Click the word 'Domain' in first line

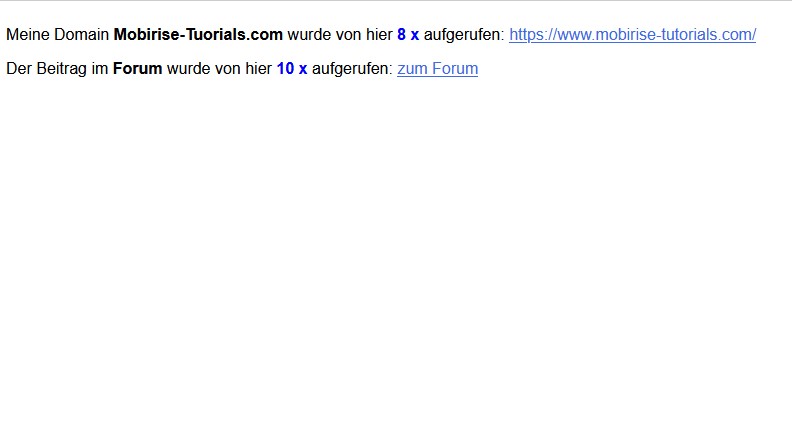click(x=81, y=35)
